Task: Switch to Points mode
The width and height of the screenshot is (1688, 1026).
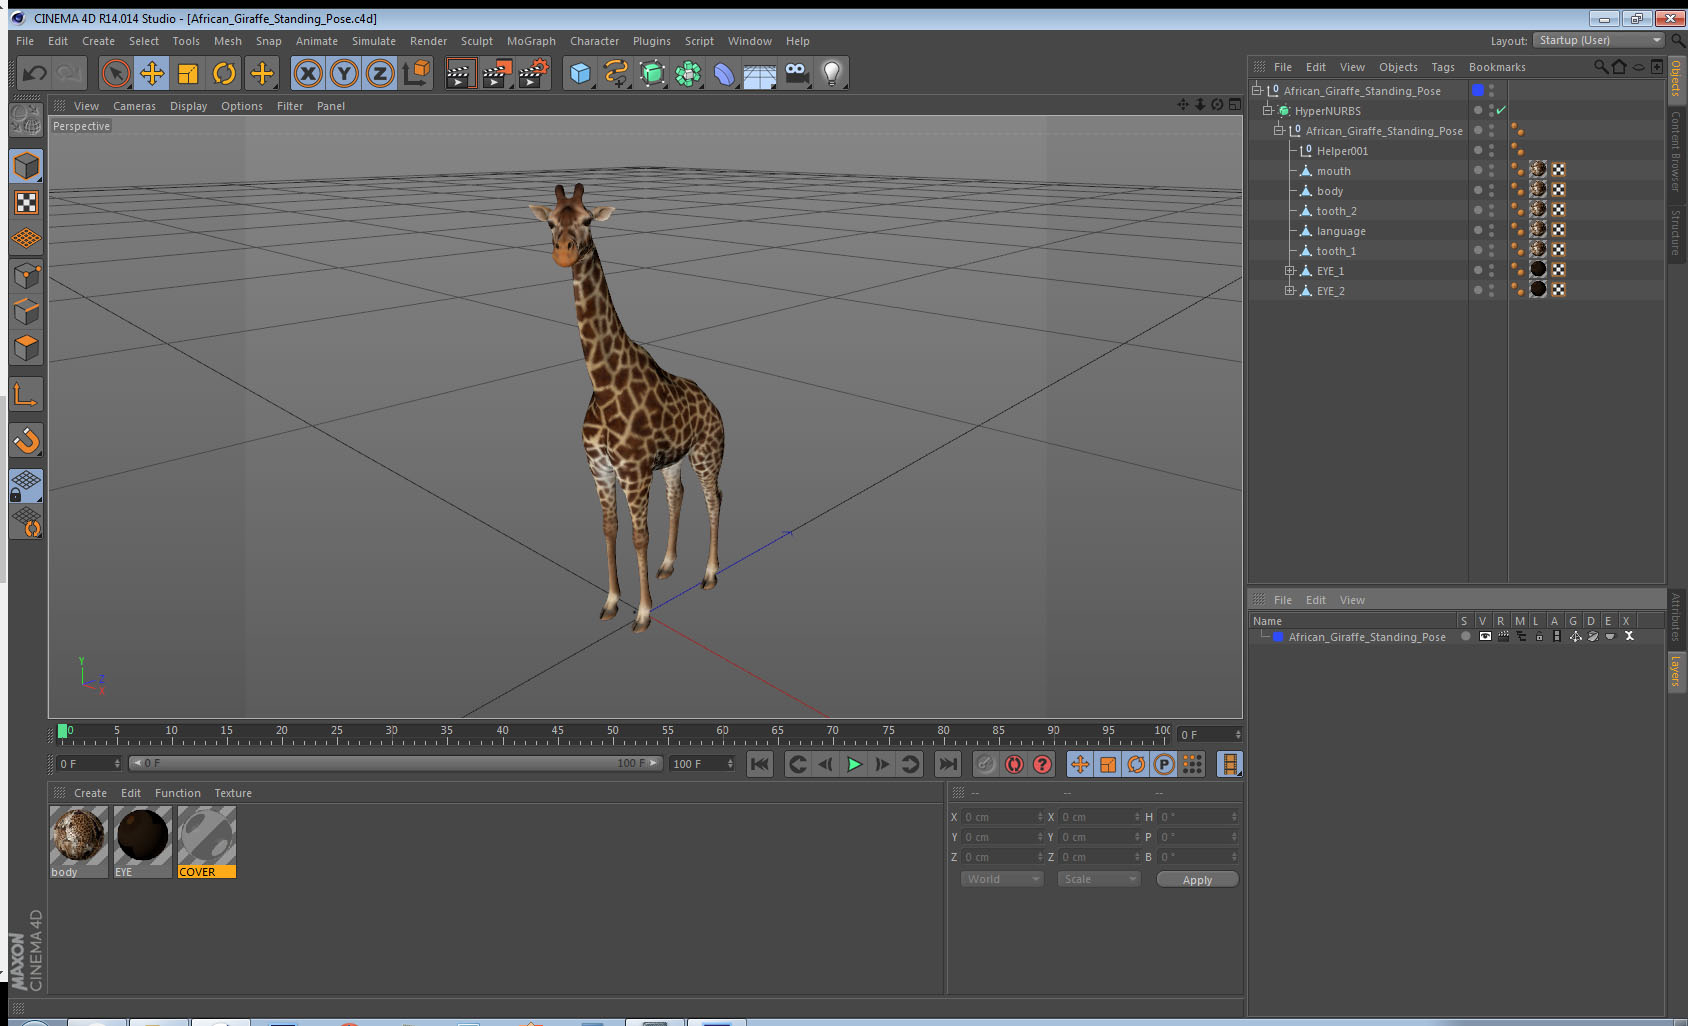Action: pos(26,275)
